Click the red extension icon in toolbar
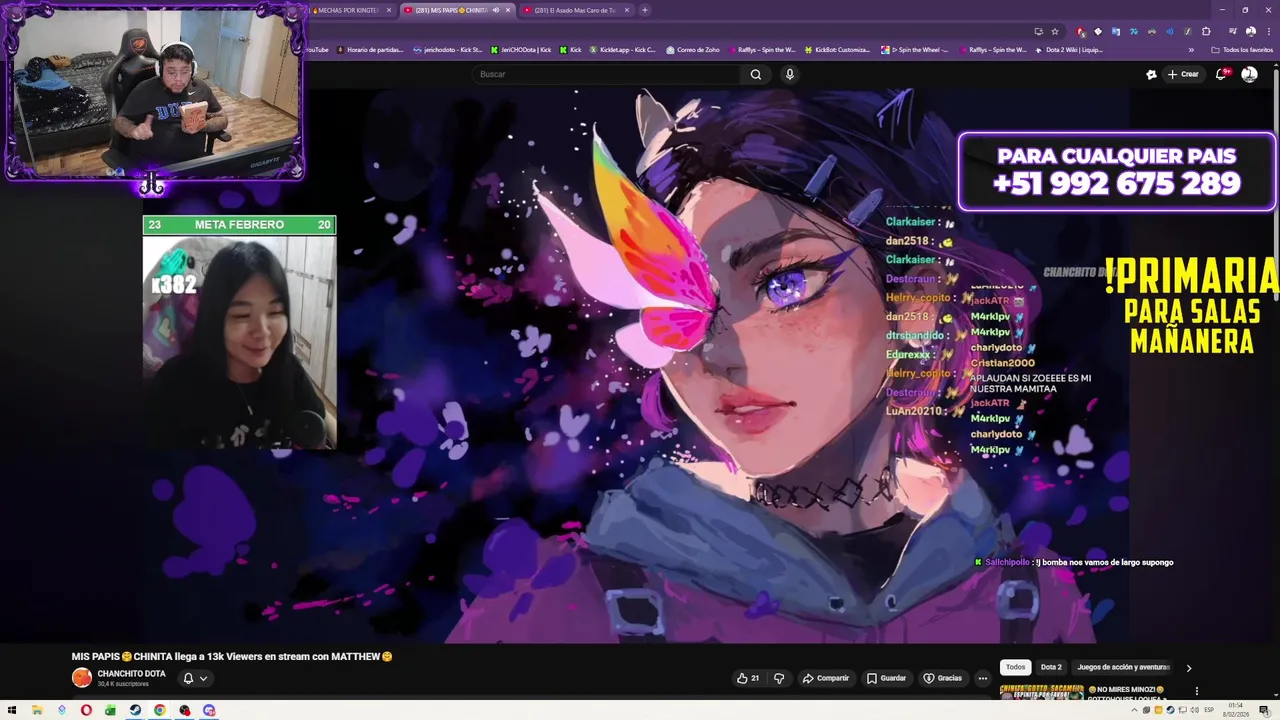The width and height of the screenshot is (1280, 720). tap(1080, 31)
